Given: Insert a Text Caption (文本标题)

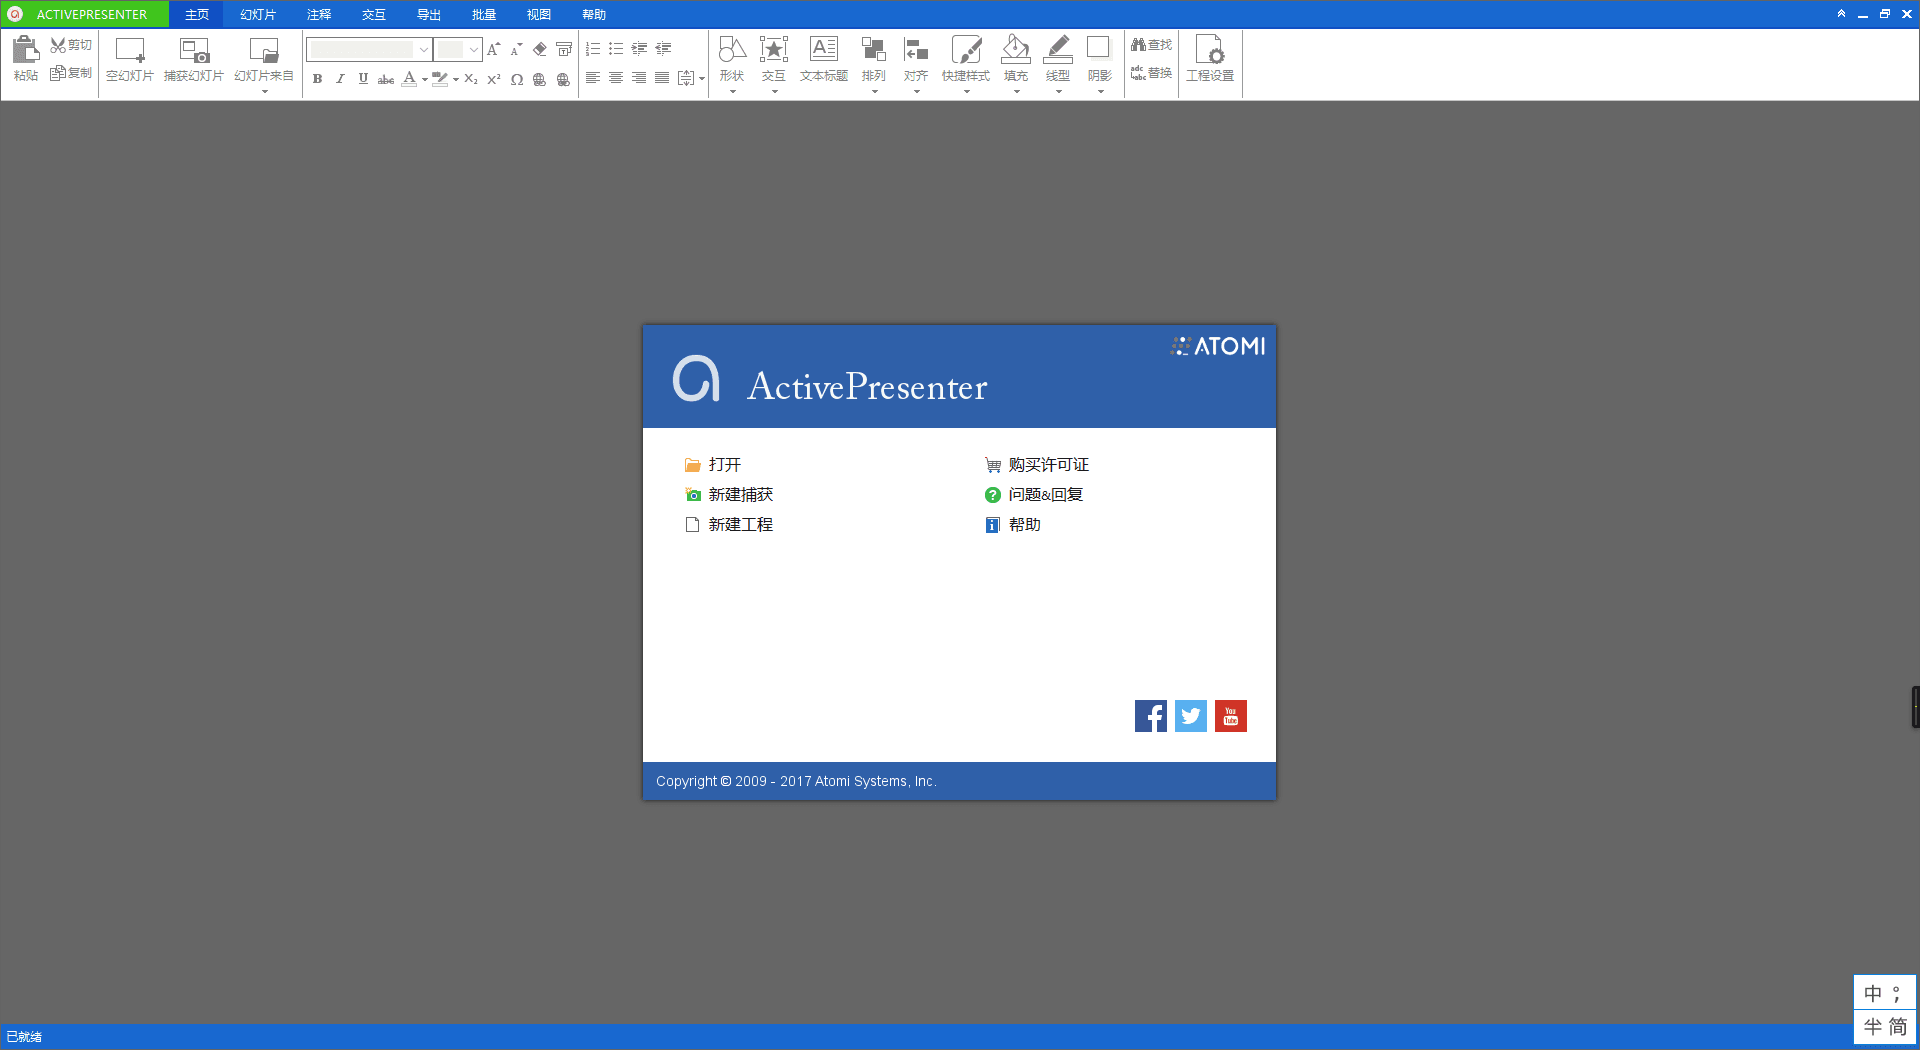Looking at the screenshot, I should click(823, 60).
